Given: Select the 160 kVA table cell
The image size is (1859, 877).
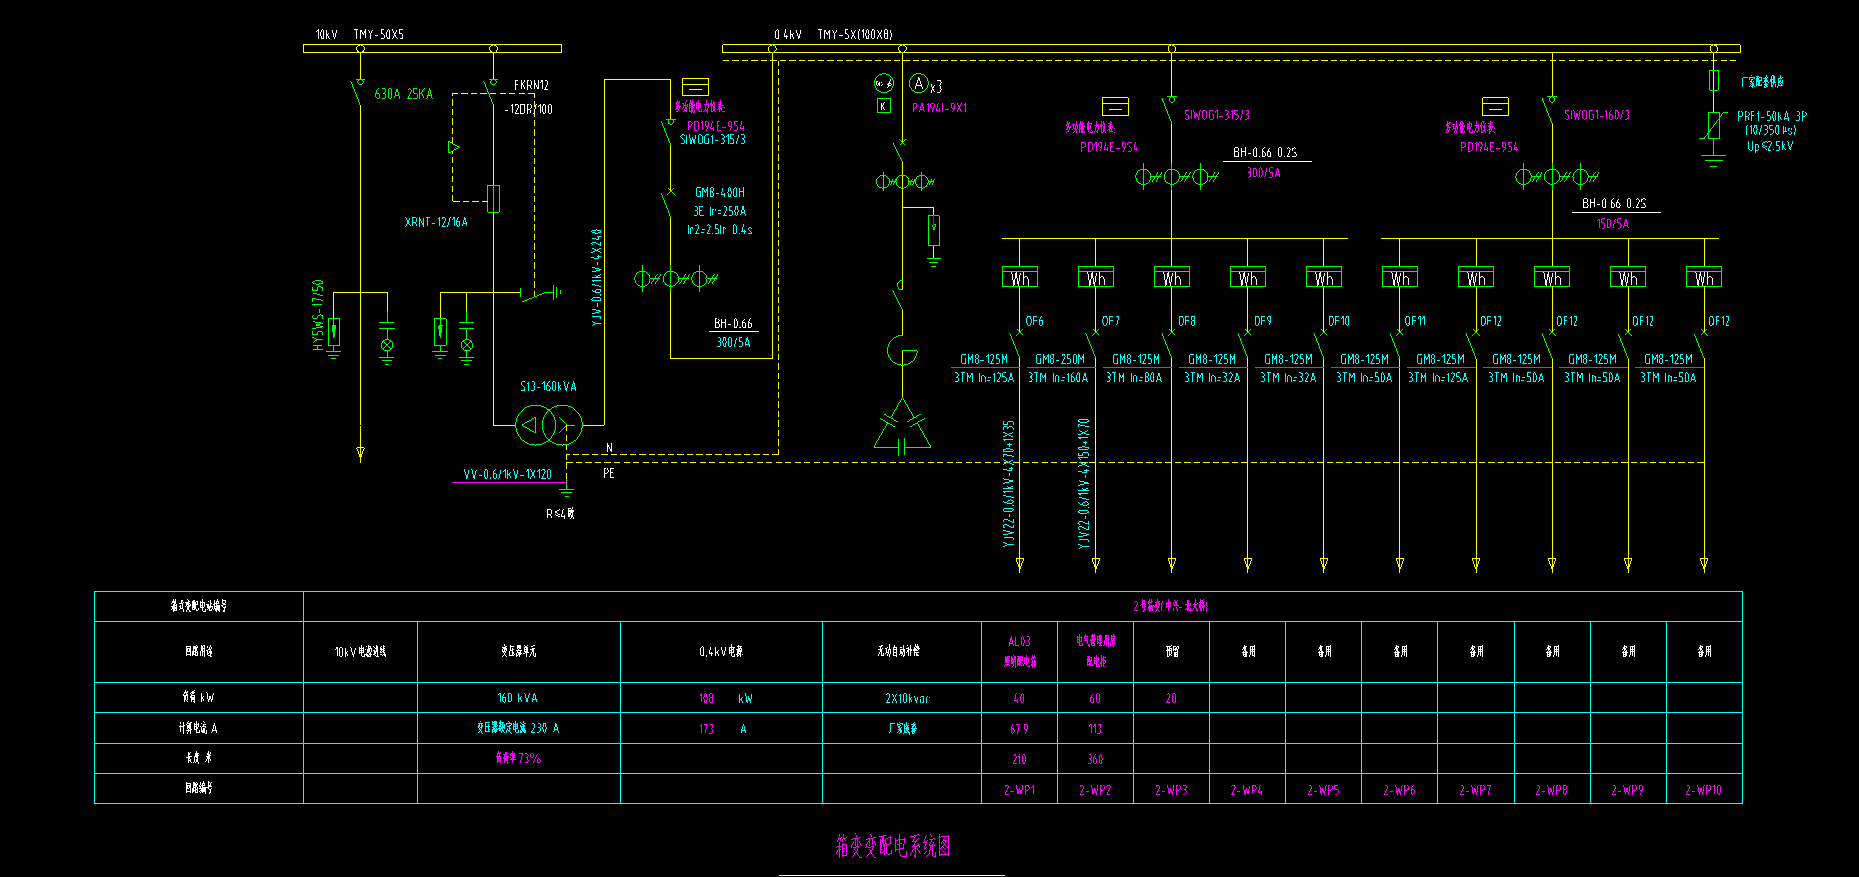Looking at the screenshot, I should click(x=518, y=698).
